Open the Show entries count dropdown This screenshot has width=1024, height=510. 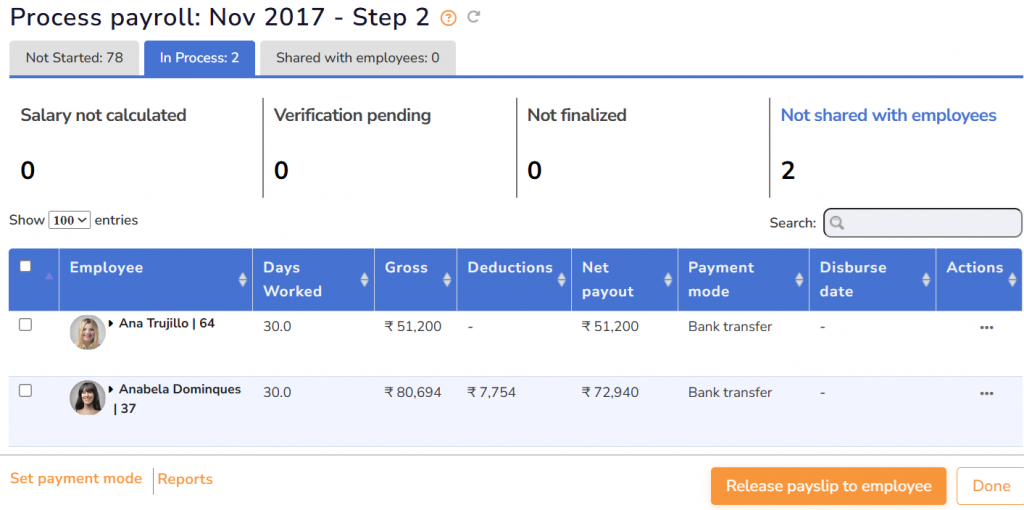(x=70, y=220)
